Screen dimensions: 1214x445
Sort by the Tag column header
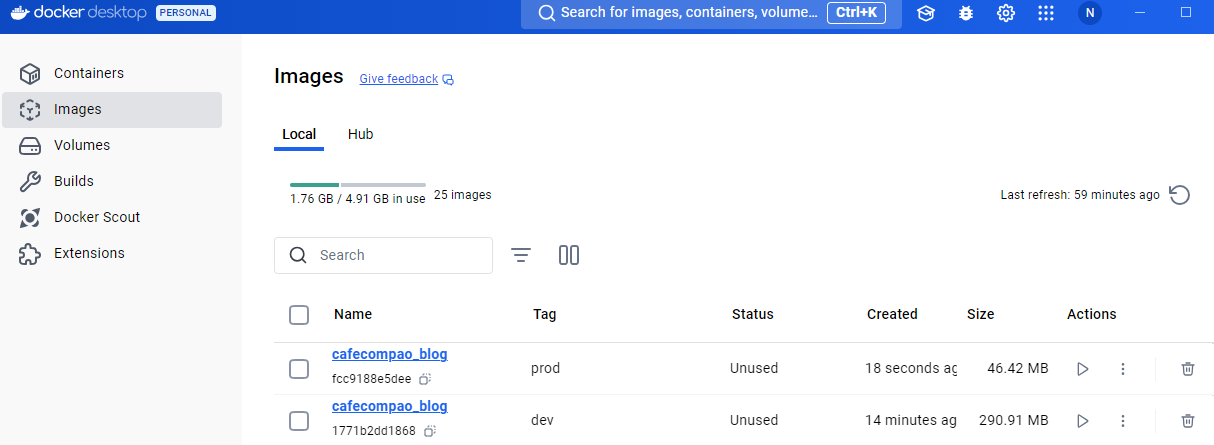545,314
